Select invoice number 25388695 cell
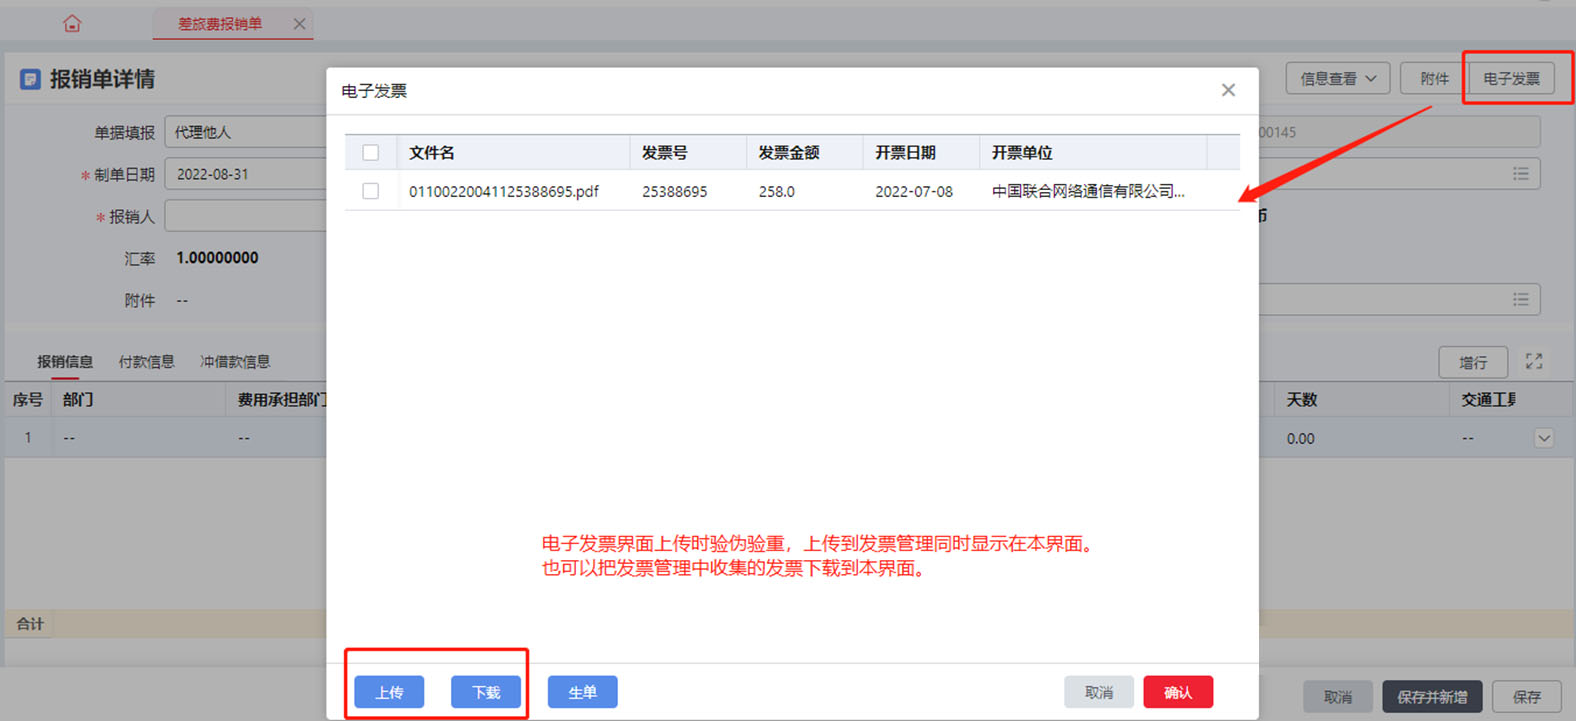 click(x=675, y=191)
